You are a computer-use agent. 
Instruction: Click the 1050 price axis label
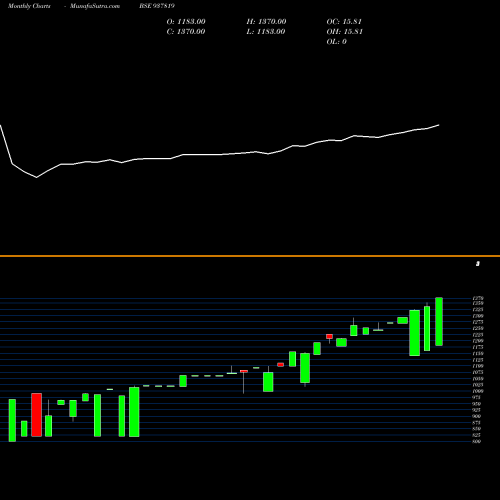point(478,379)
